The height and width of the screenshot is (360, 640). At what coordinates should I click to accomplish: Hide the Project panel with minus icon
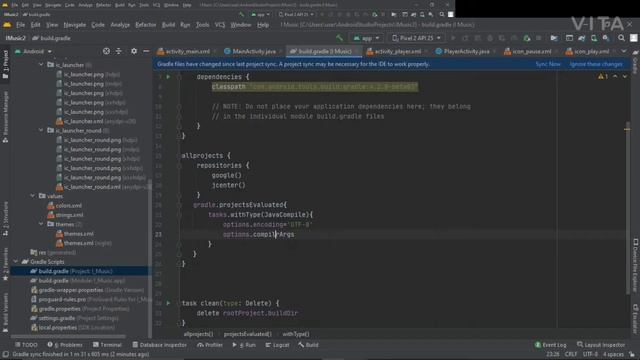tap(146, 51)
